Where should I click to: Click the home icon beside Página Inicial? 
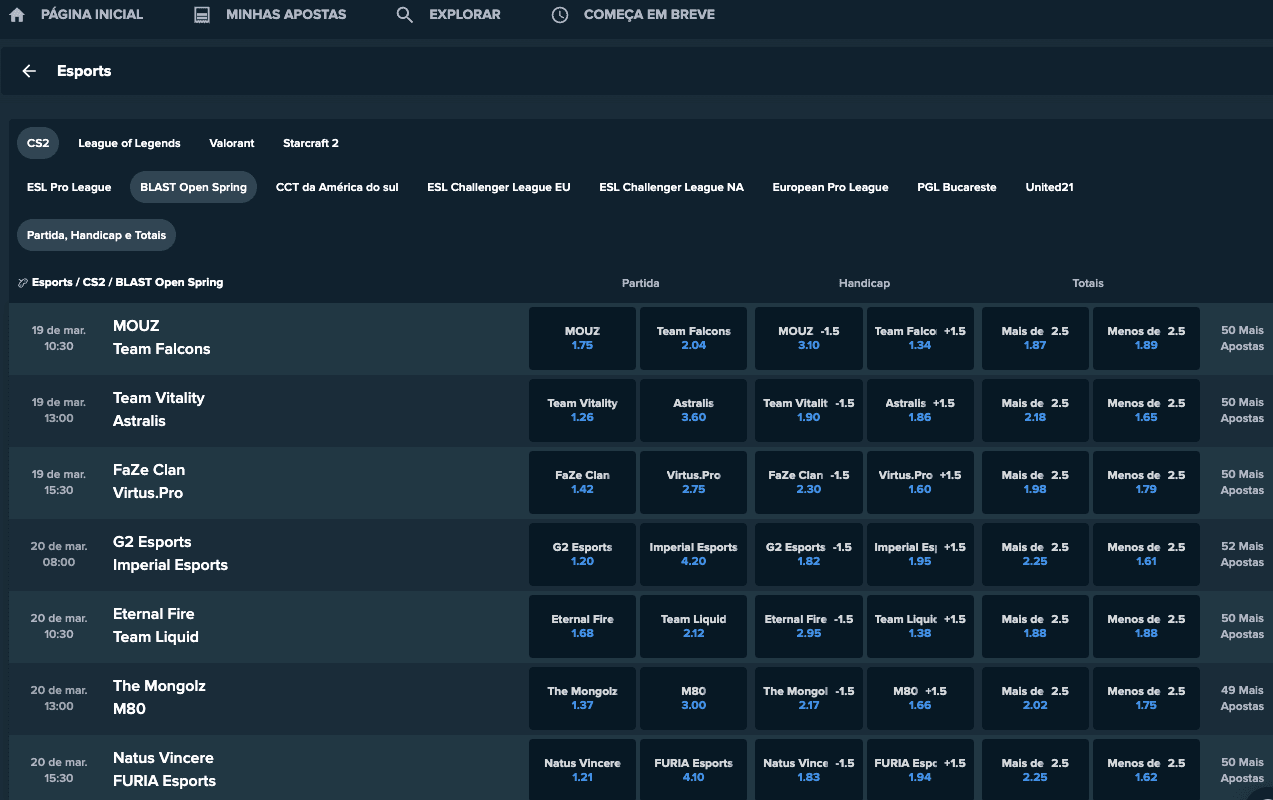(x=16, y=15)
